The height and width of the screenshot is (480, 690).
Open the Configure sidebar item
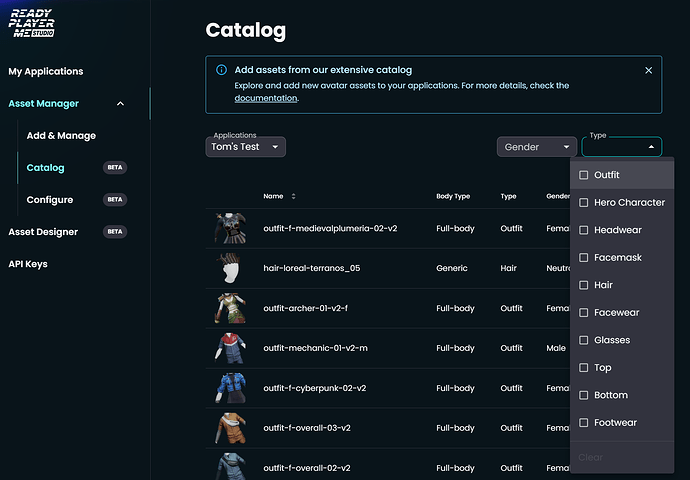[50, 200]
